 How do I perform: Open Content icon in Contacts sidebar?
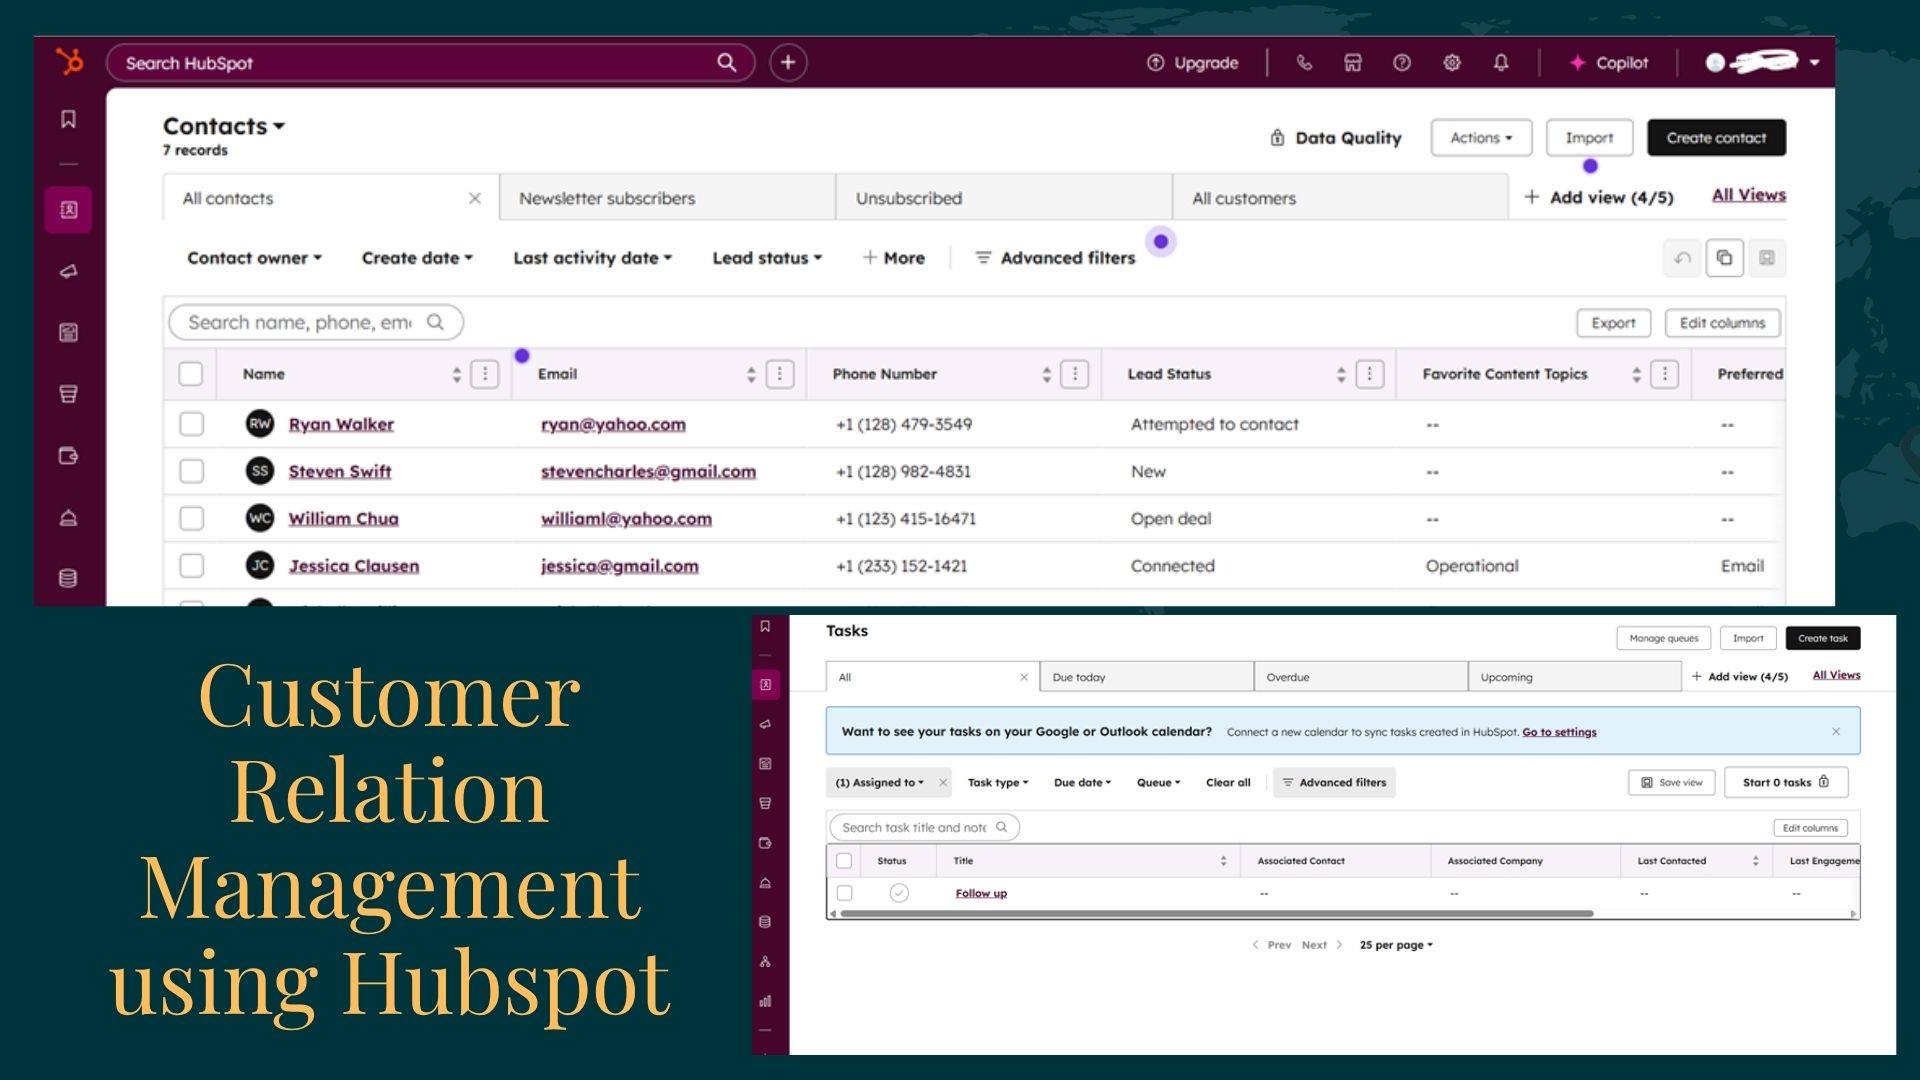tap(68, 333)
